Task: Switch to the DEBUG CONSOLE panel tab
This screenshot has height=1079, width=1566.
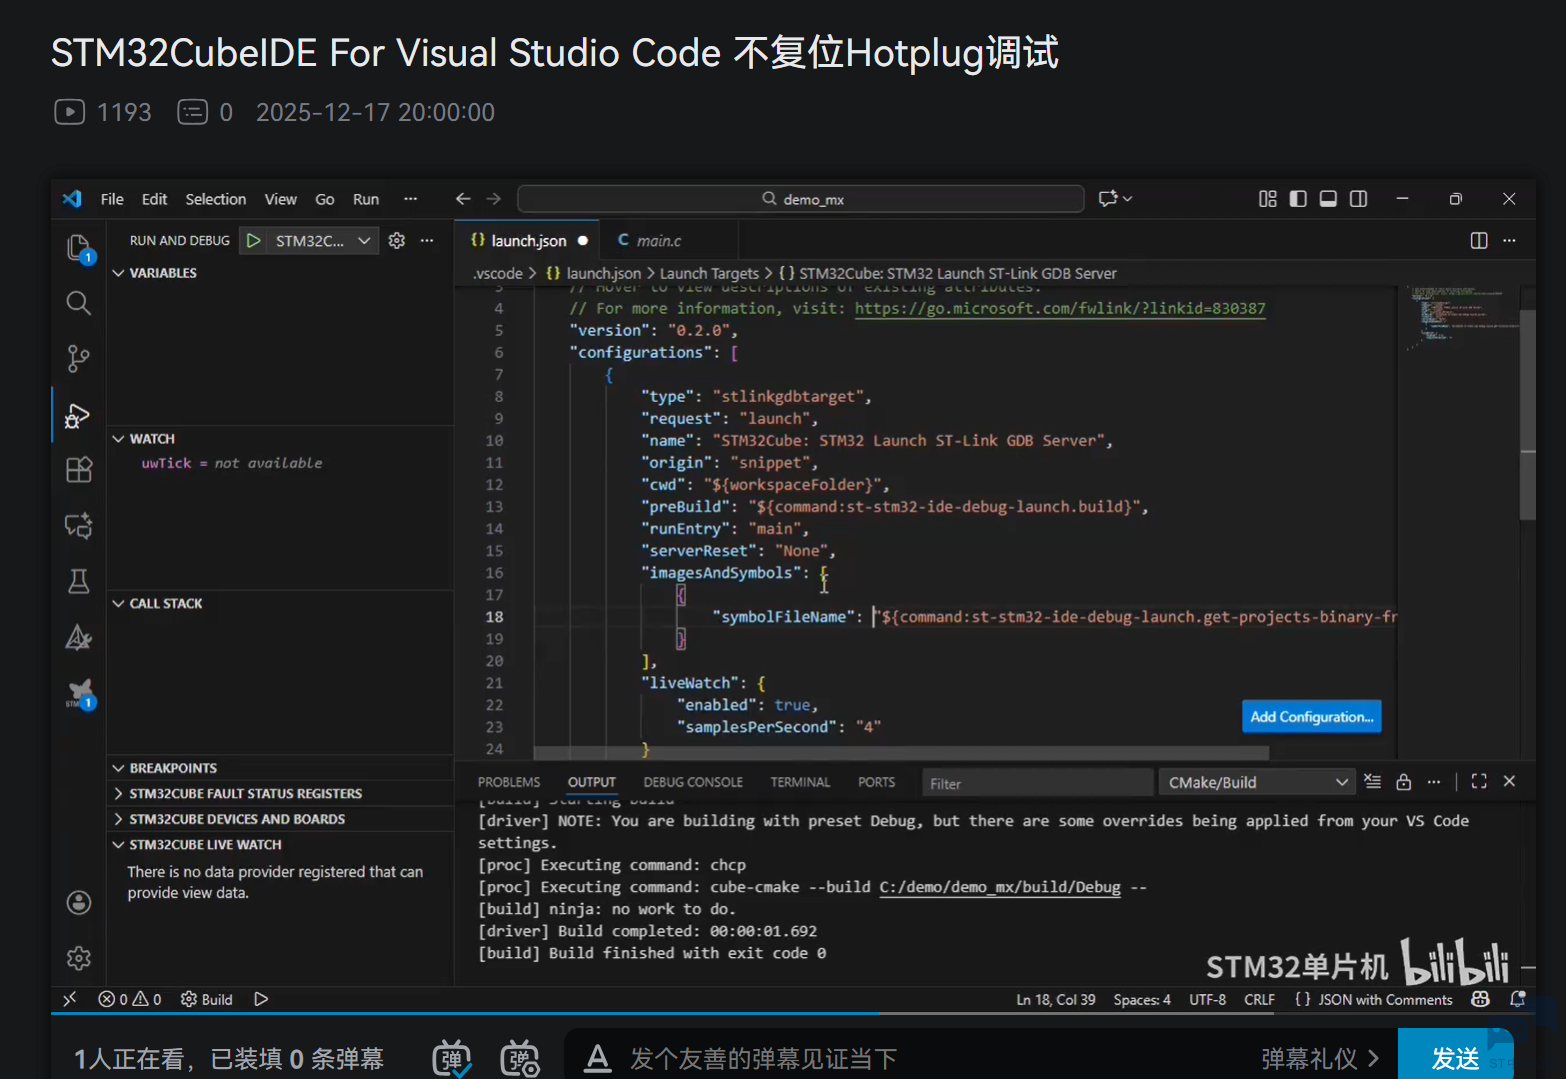Action: (x=693, y=782)
